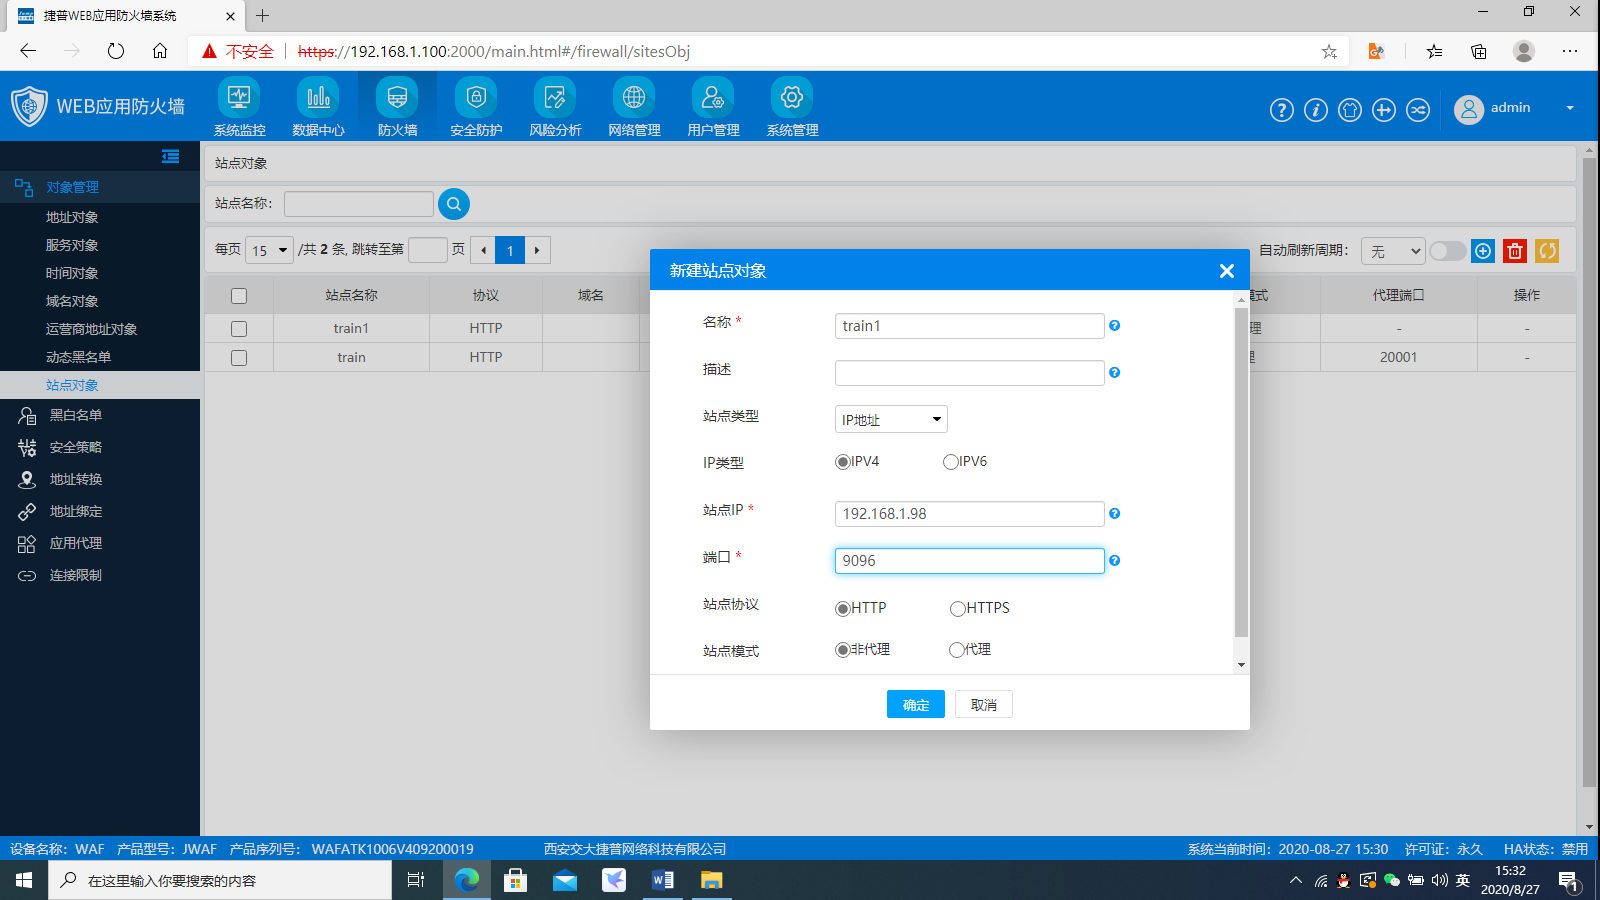This screenshot has height=900, width=1600.
Task: Open 时间对象 in the sidebar
Action: coord(72,273)
